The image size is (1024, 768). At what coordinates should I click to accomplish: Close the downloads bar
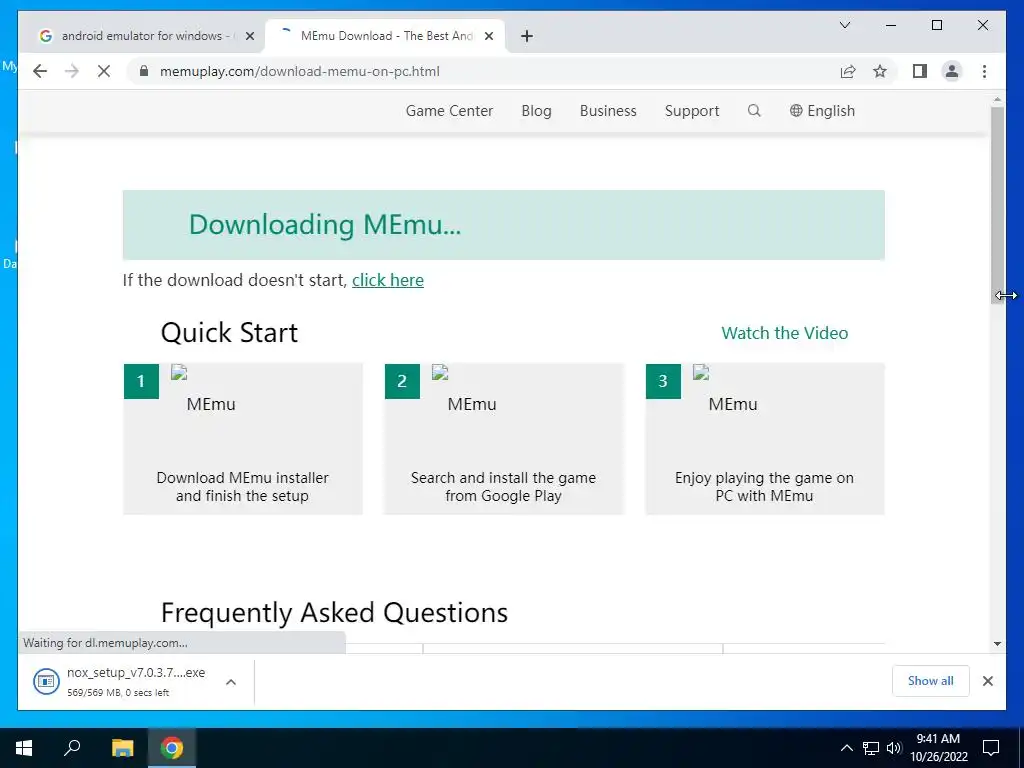pyautogui.click(x=988, y=681)
